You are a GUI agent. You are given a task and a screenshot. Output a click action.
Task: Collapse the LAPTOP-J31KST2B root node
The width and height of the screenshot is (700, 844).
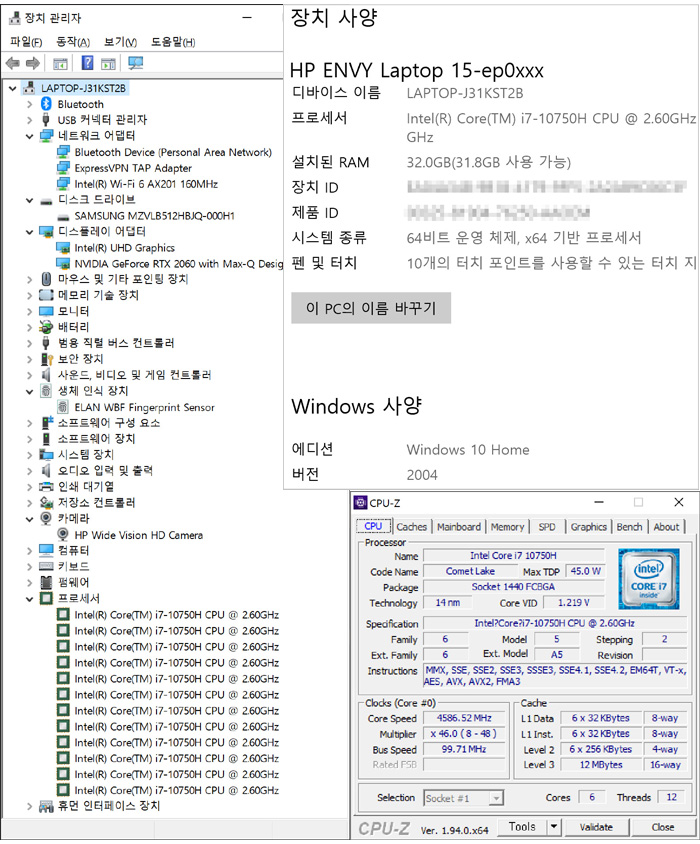click(12, 88)
